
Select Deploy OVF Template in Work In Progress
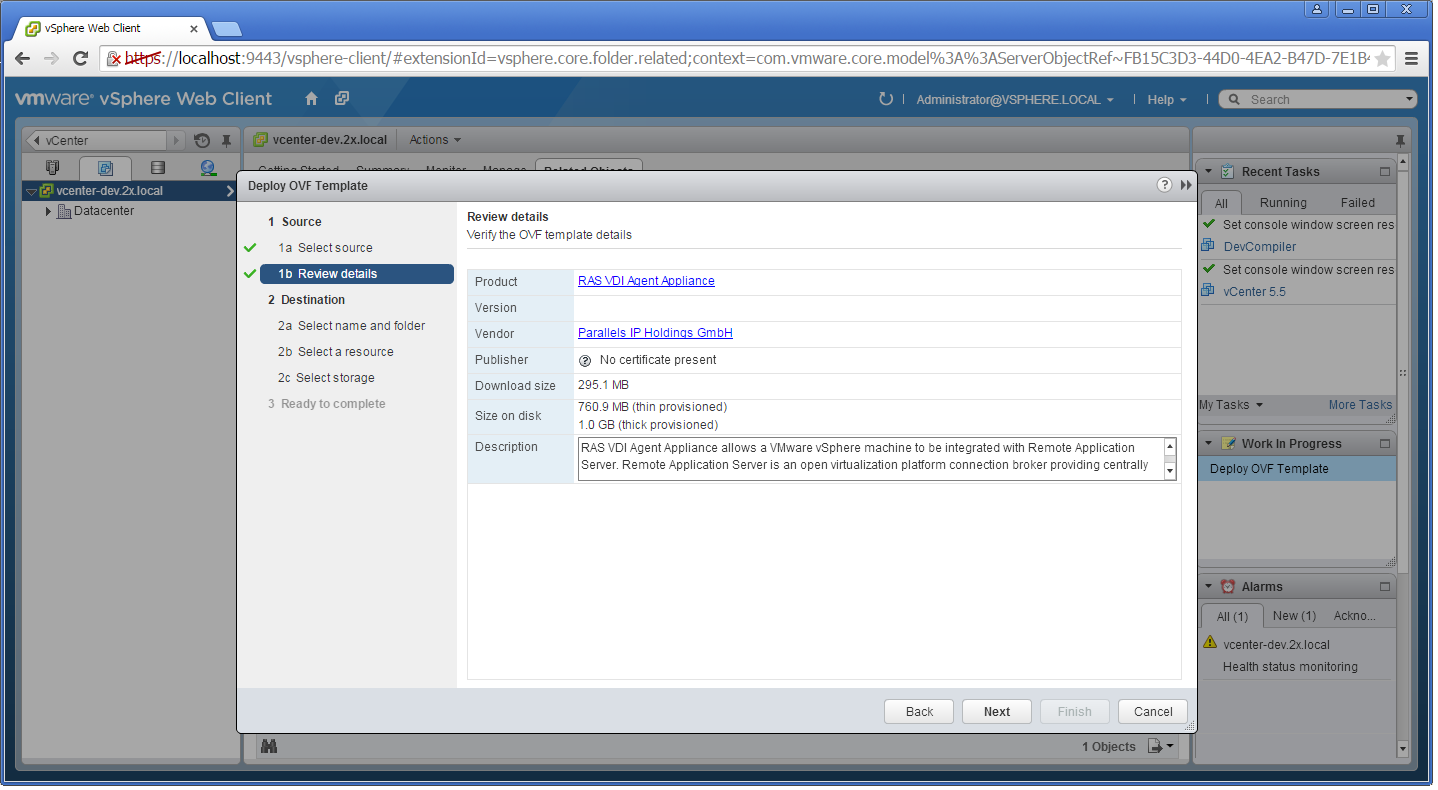point(1296,469)
